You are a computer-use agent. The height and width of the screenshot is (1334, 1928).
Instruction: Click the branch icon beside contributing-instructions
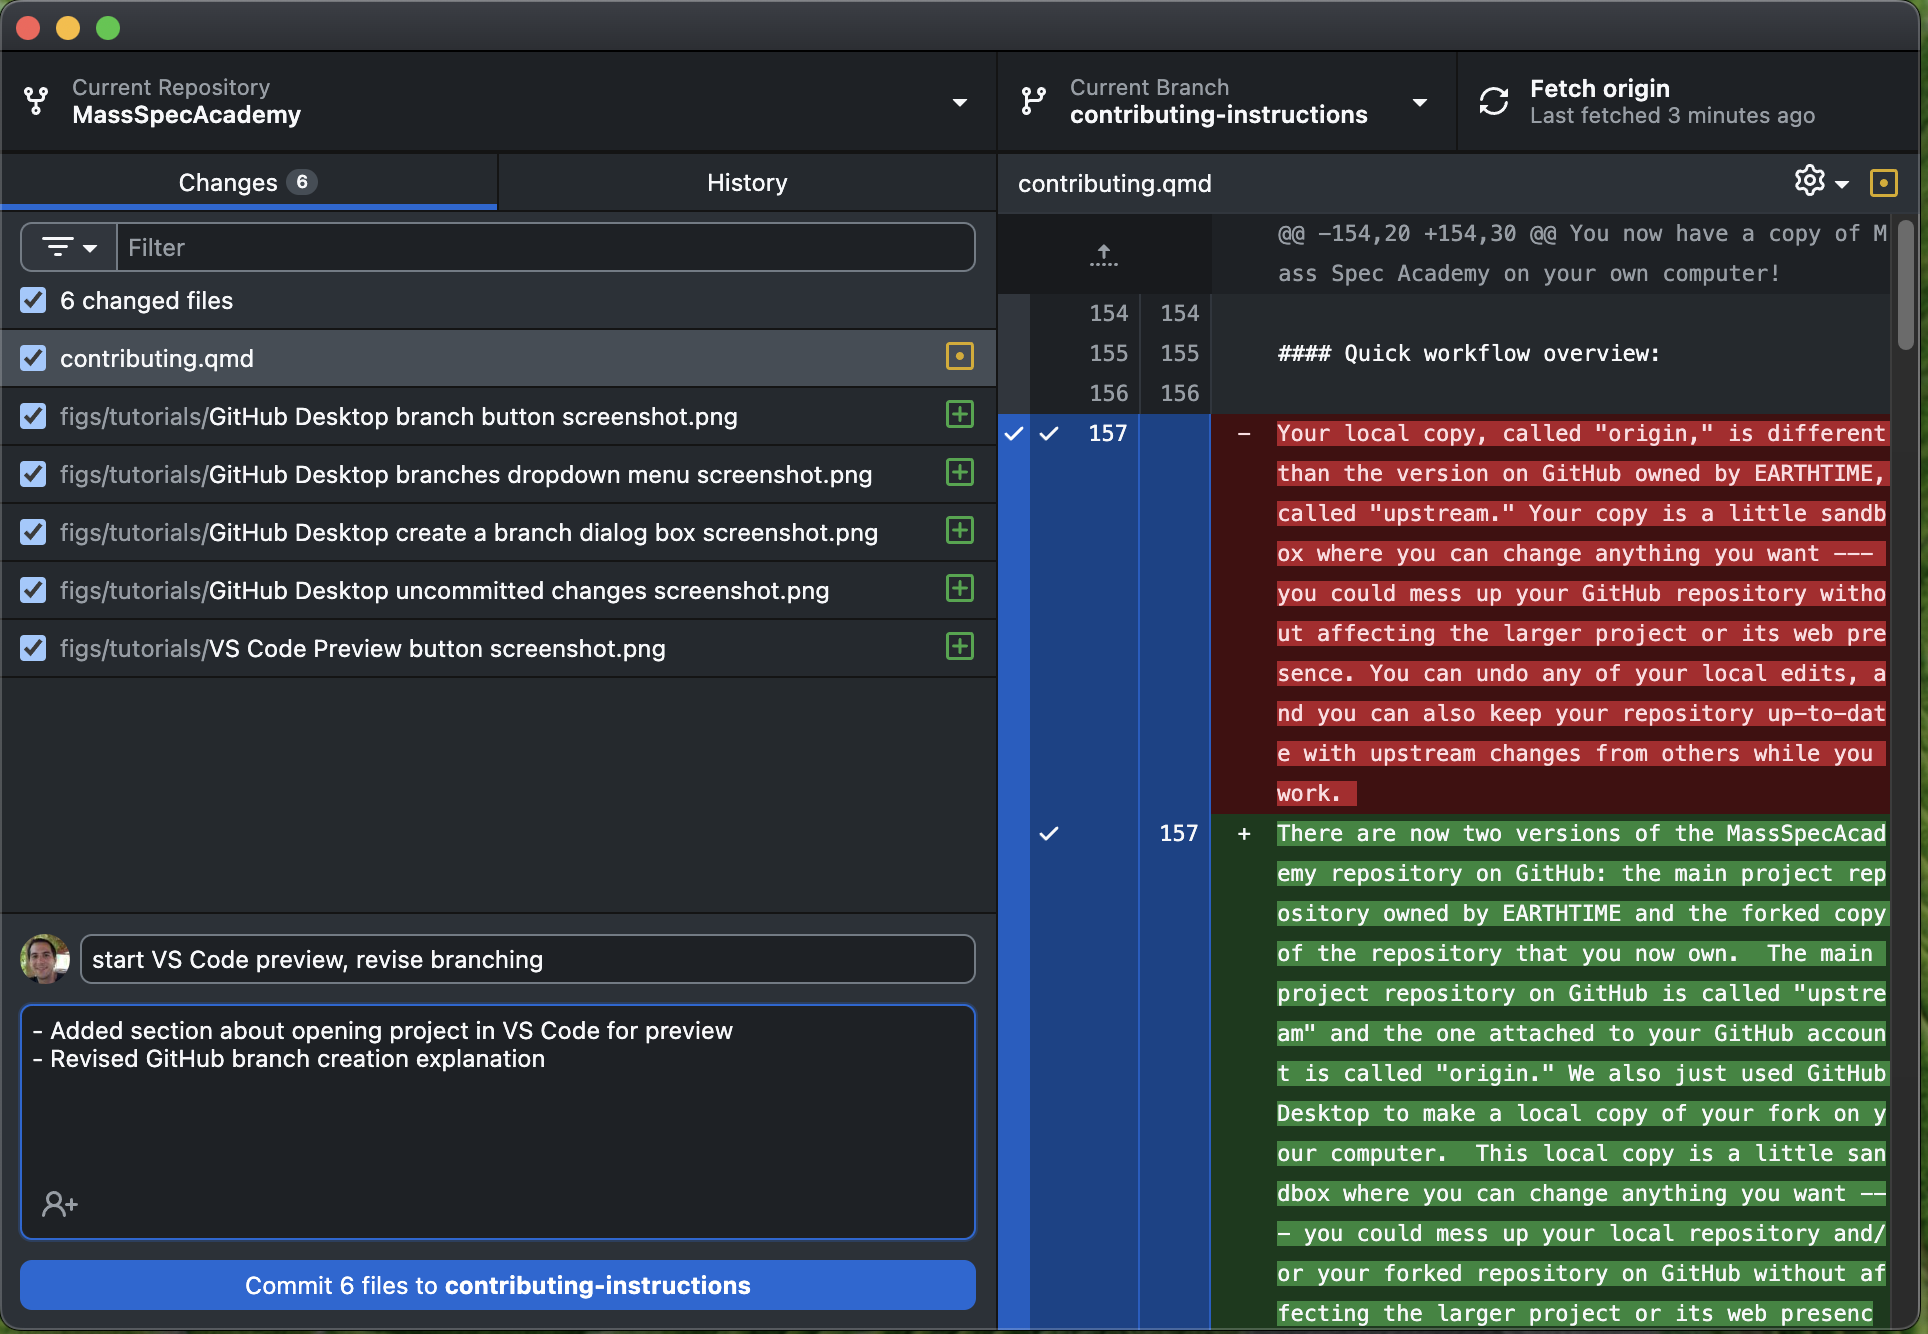click(x=1033, y=101)
